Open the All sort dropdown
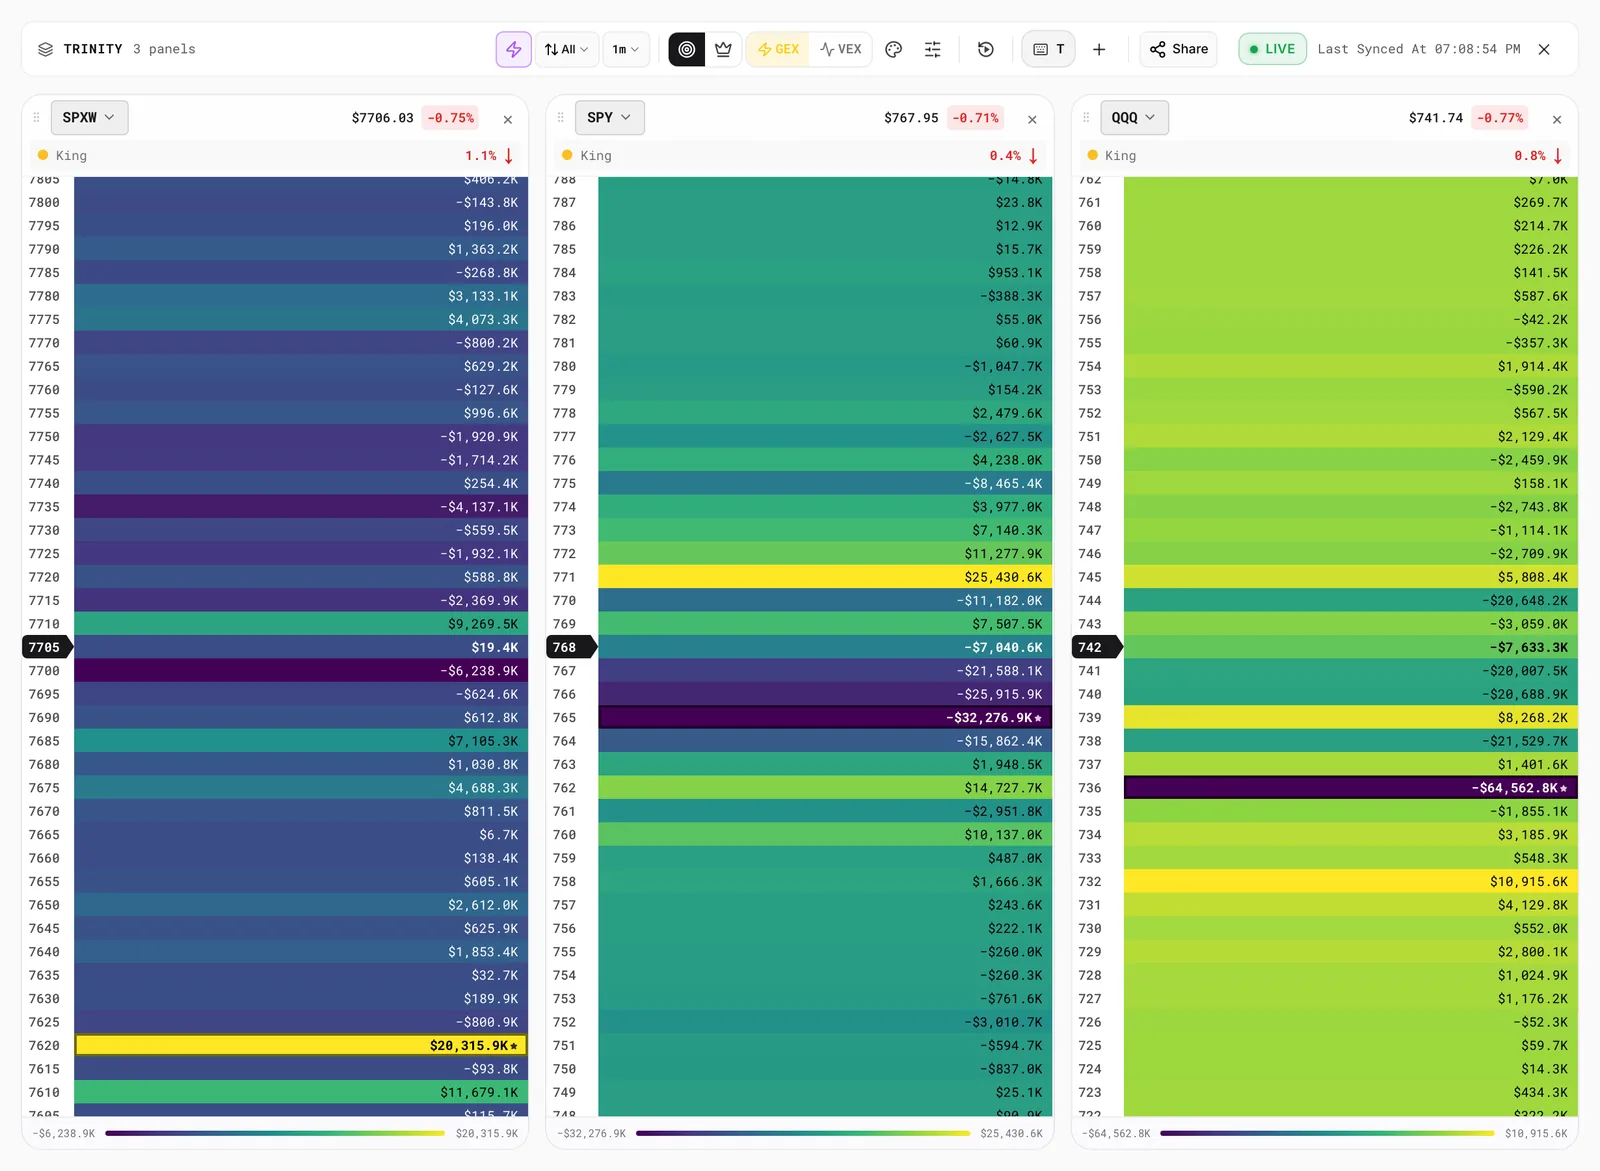The image size is (1600, 1171). pos(566,49)
